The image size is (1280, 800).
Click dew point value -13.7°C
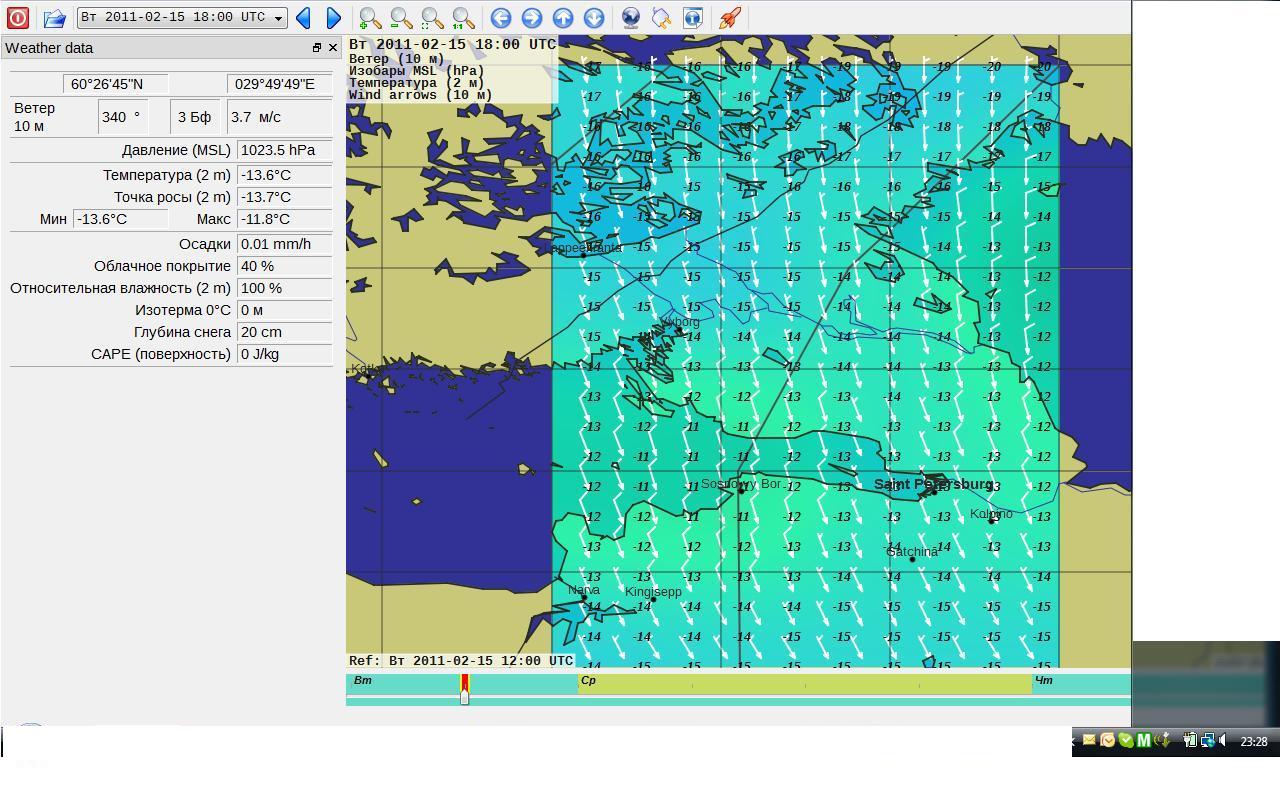pos(284,197)
